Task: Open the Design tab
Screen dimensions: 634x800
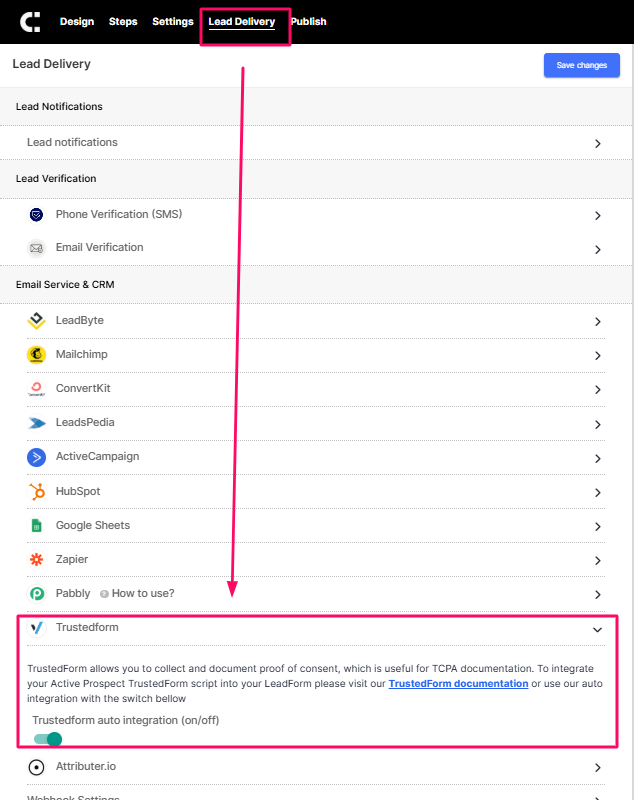Action: click(77, 21)
